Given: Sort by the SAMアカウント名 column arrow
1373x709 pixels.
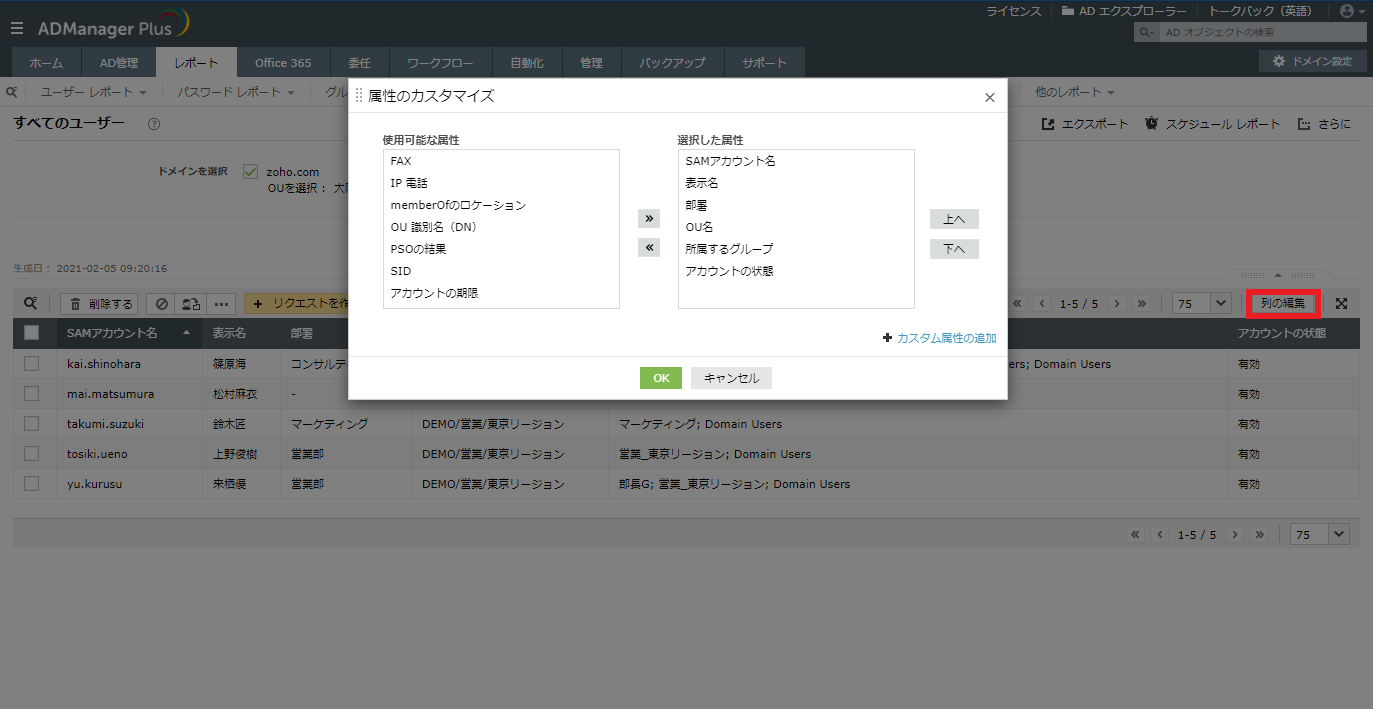Looking at the screenshot, I should [186, 333].
